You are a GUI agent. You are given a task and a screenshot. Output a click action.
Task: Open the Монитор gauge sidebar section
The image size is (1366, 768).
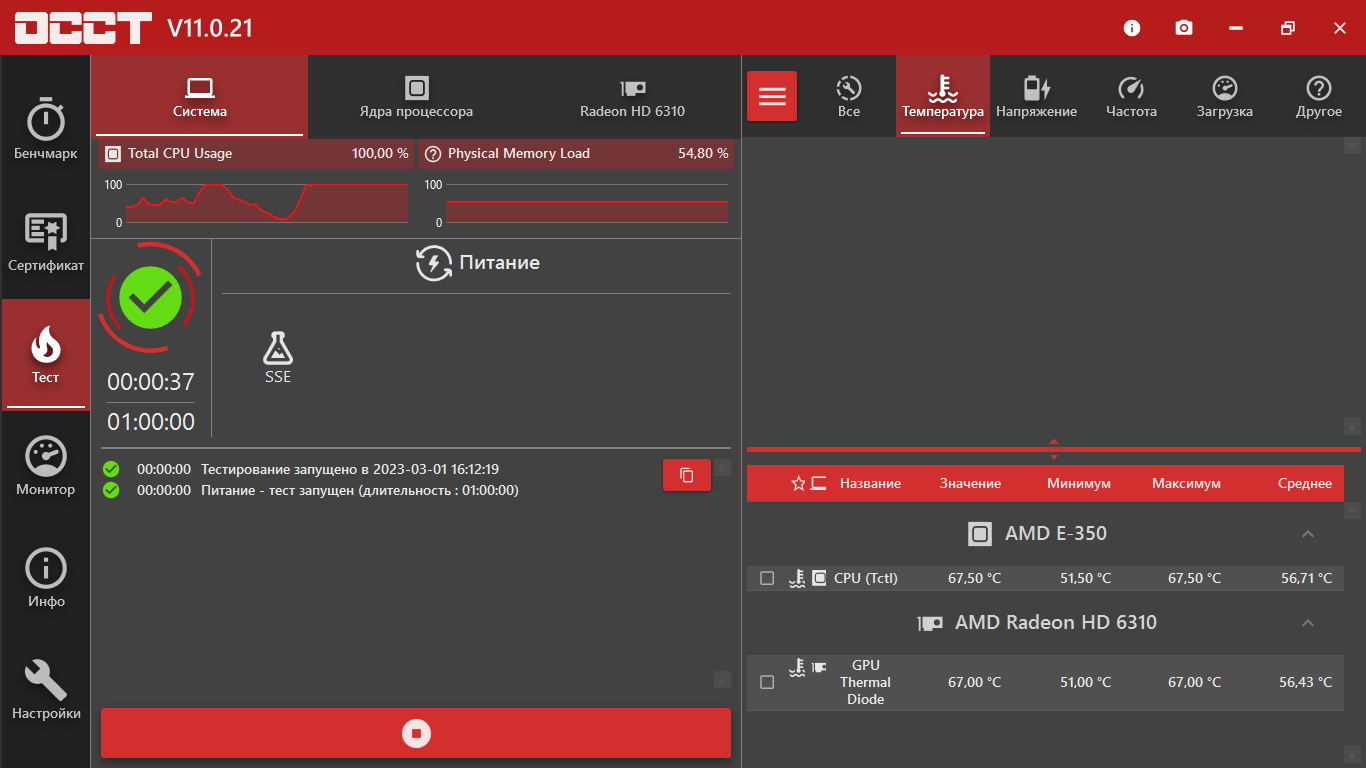(x=45, y=466)
